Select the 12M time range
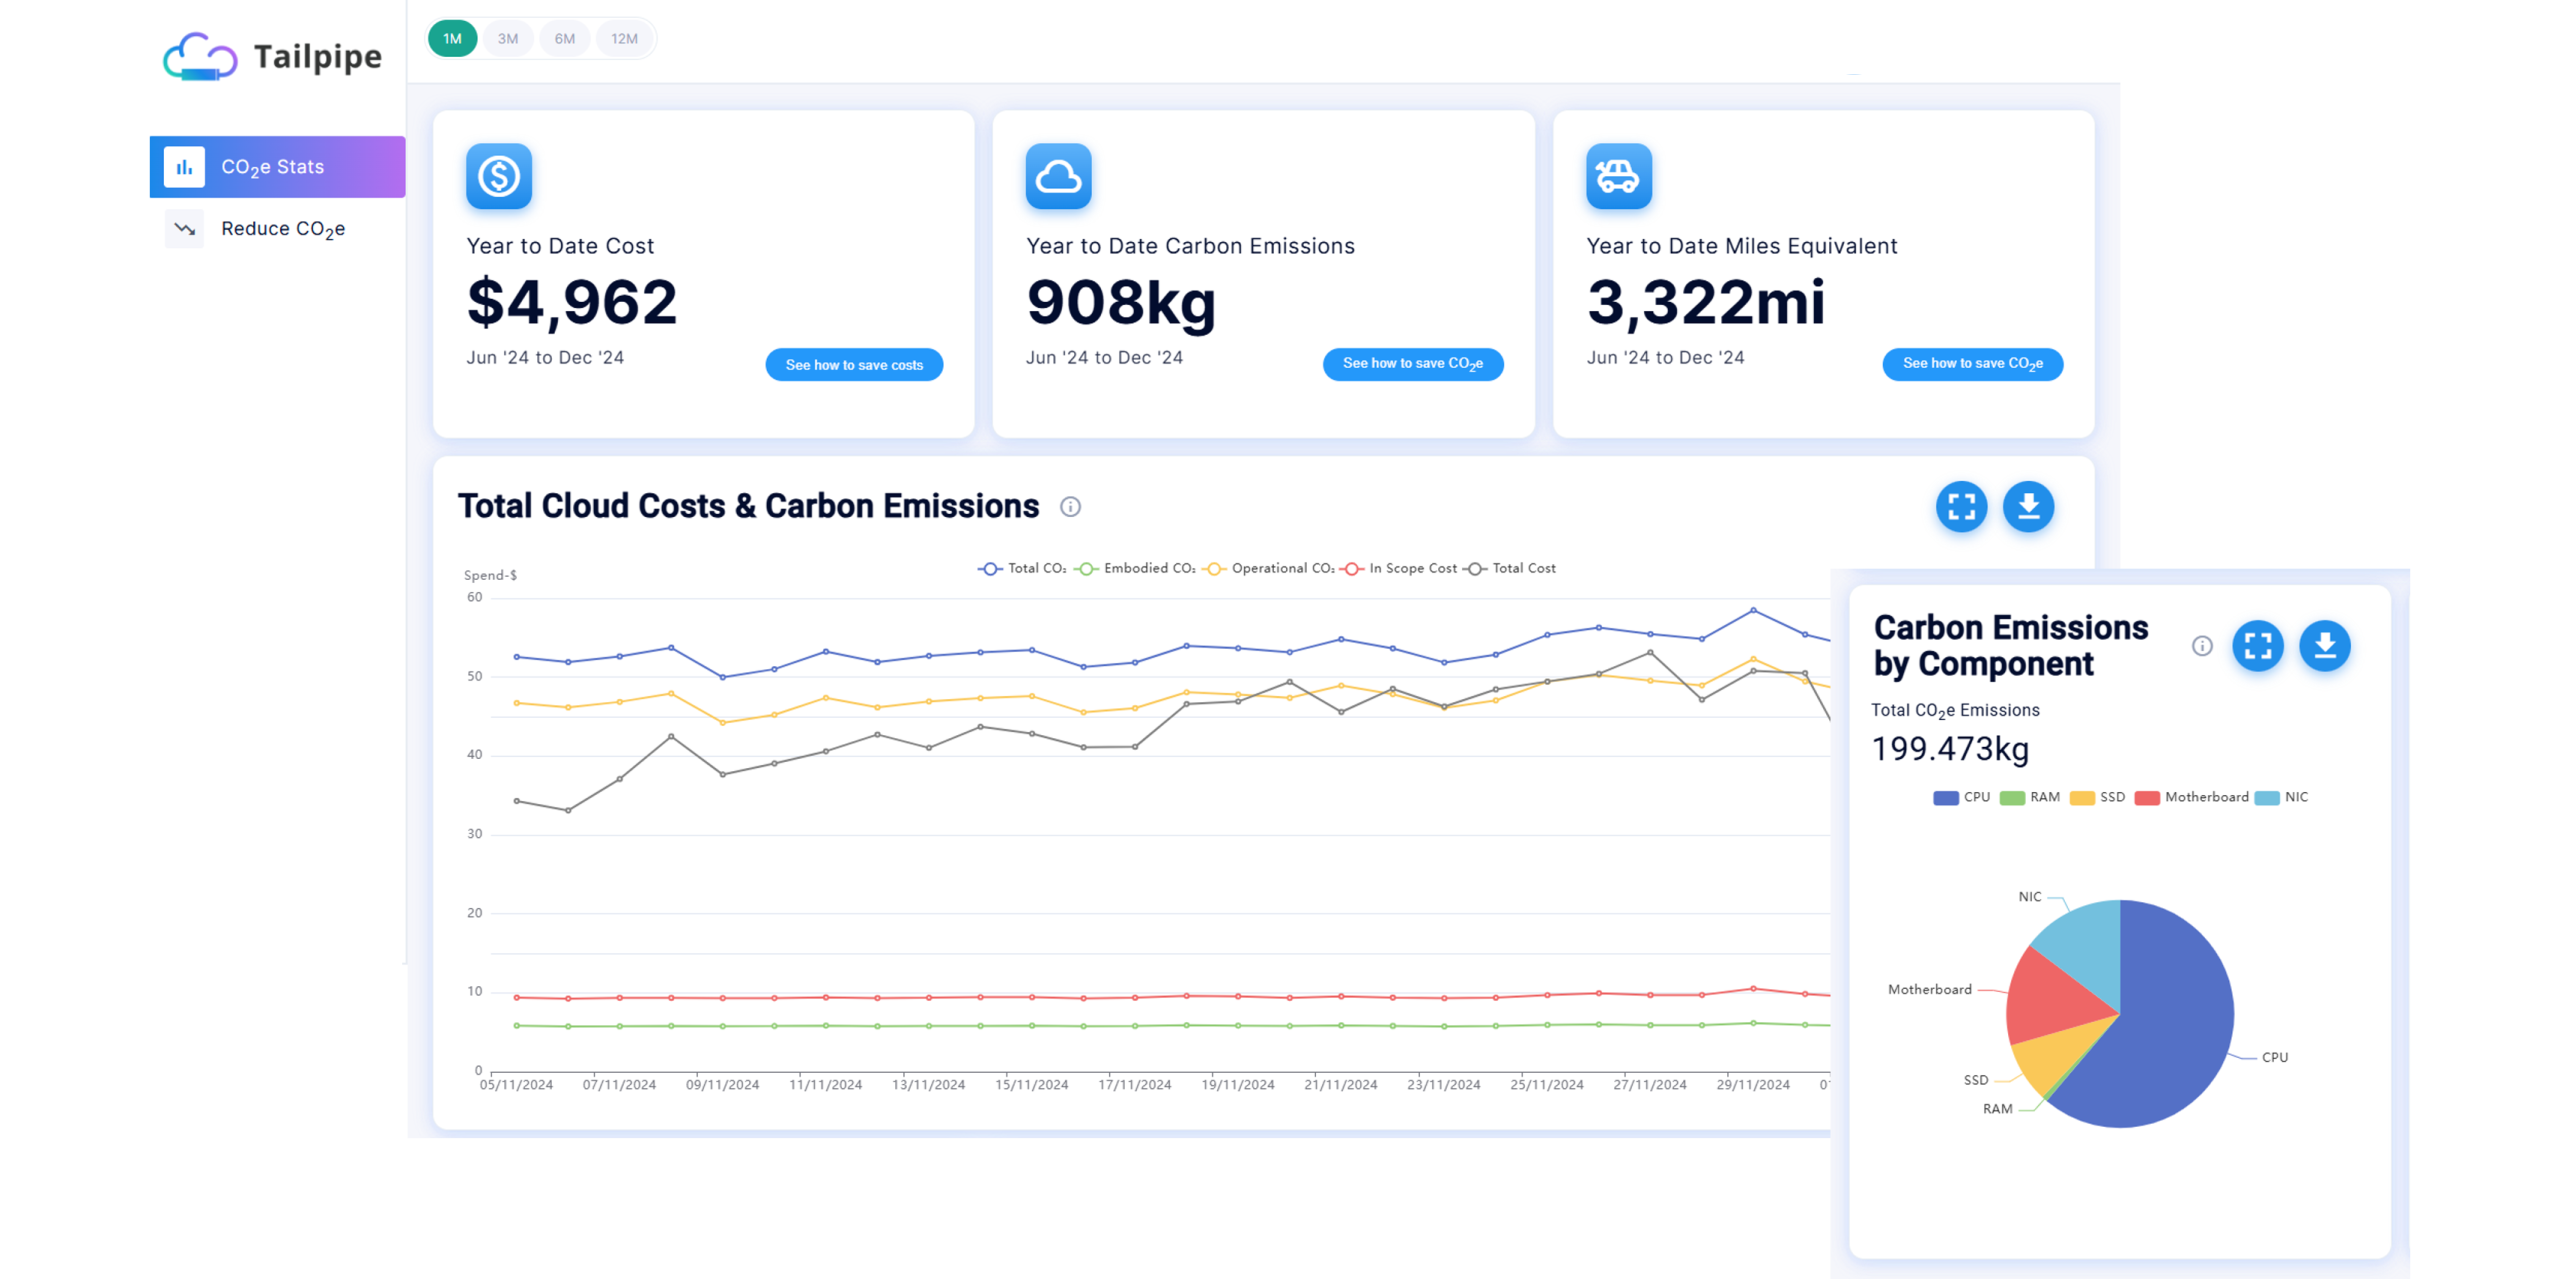This screenshot has height=1279, width=2560. coord(624,39)
